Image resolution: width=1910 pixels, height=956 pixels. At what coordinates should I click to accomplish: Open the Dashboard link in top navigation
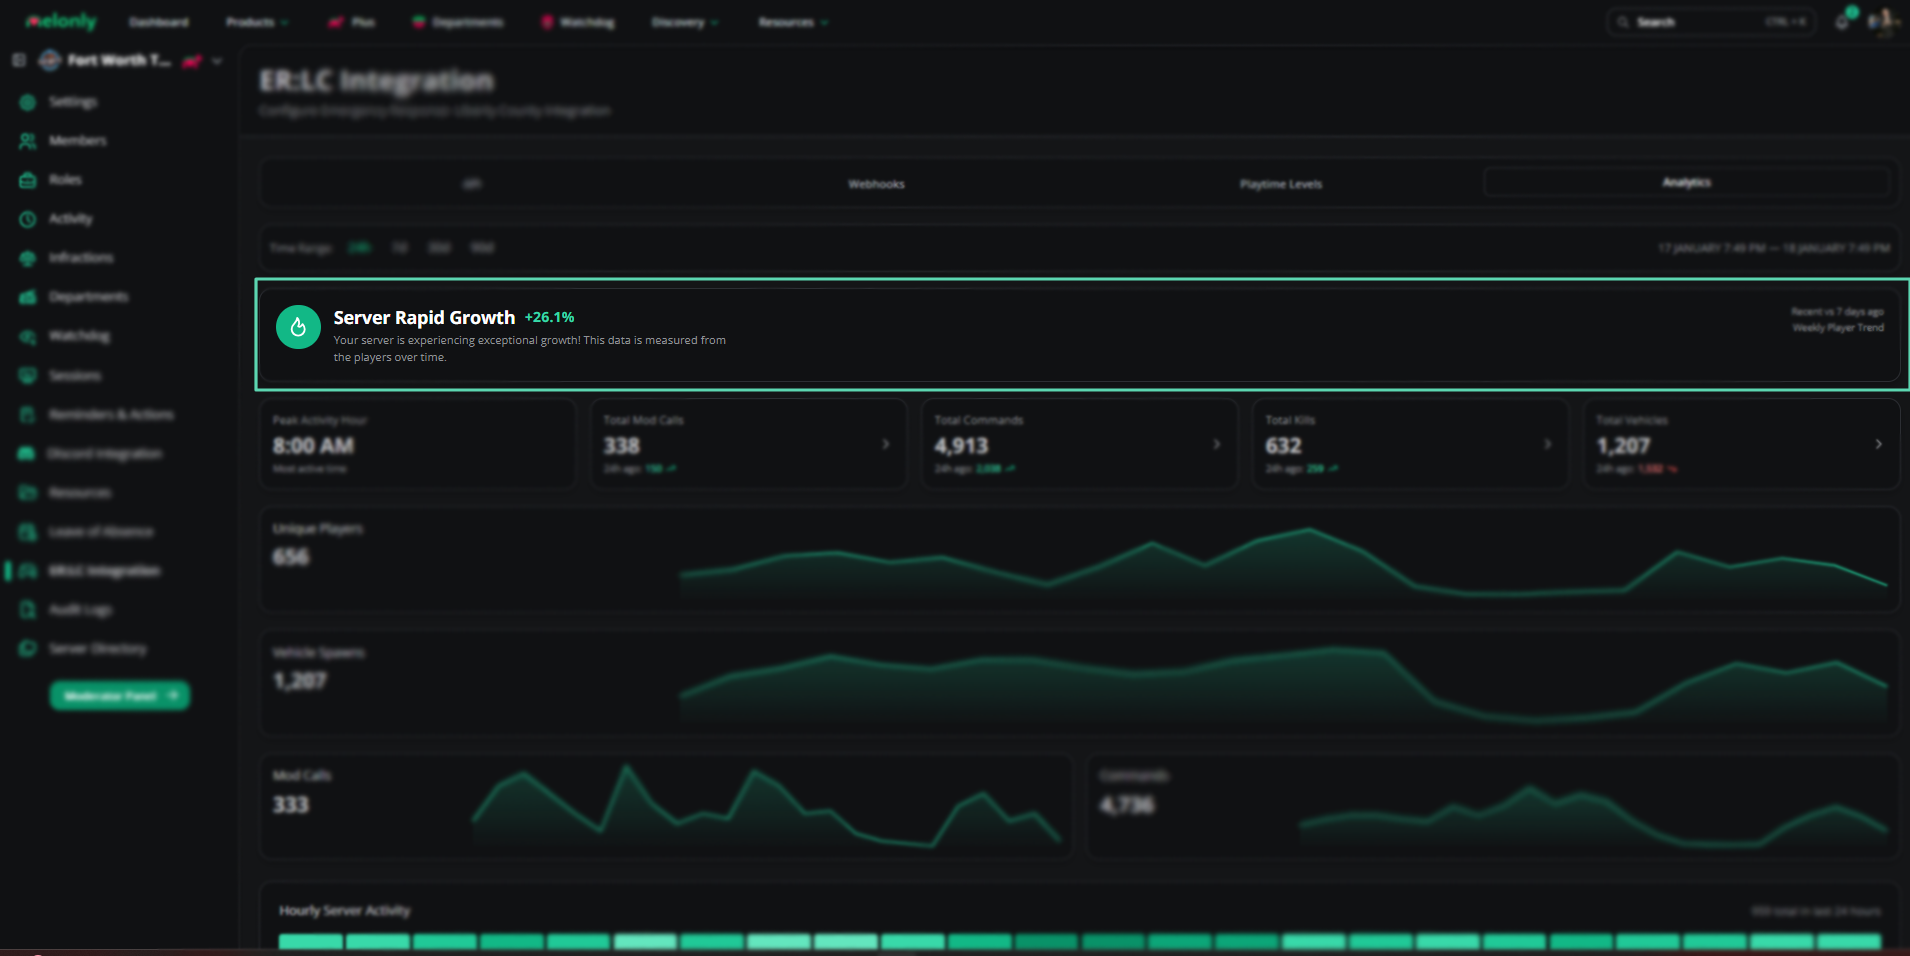(x=159, y=22)
